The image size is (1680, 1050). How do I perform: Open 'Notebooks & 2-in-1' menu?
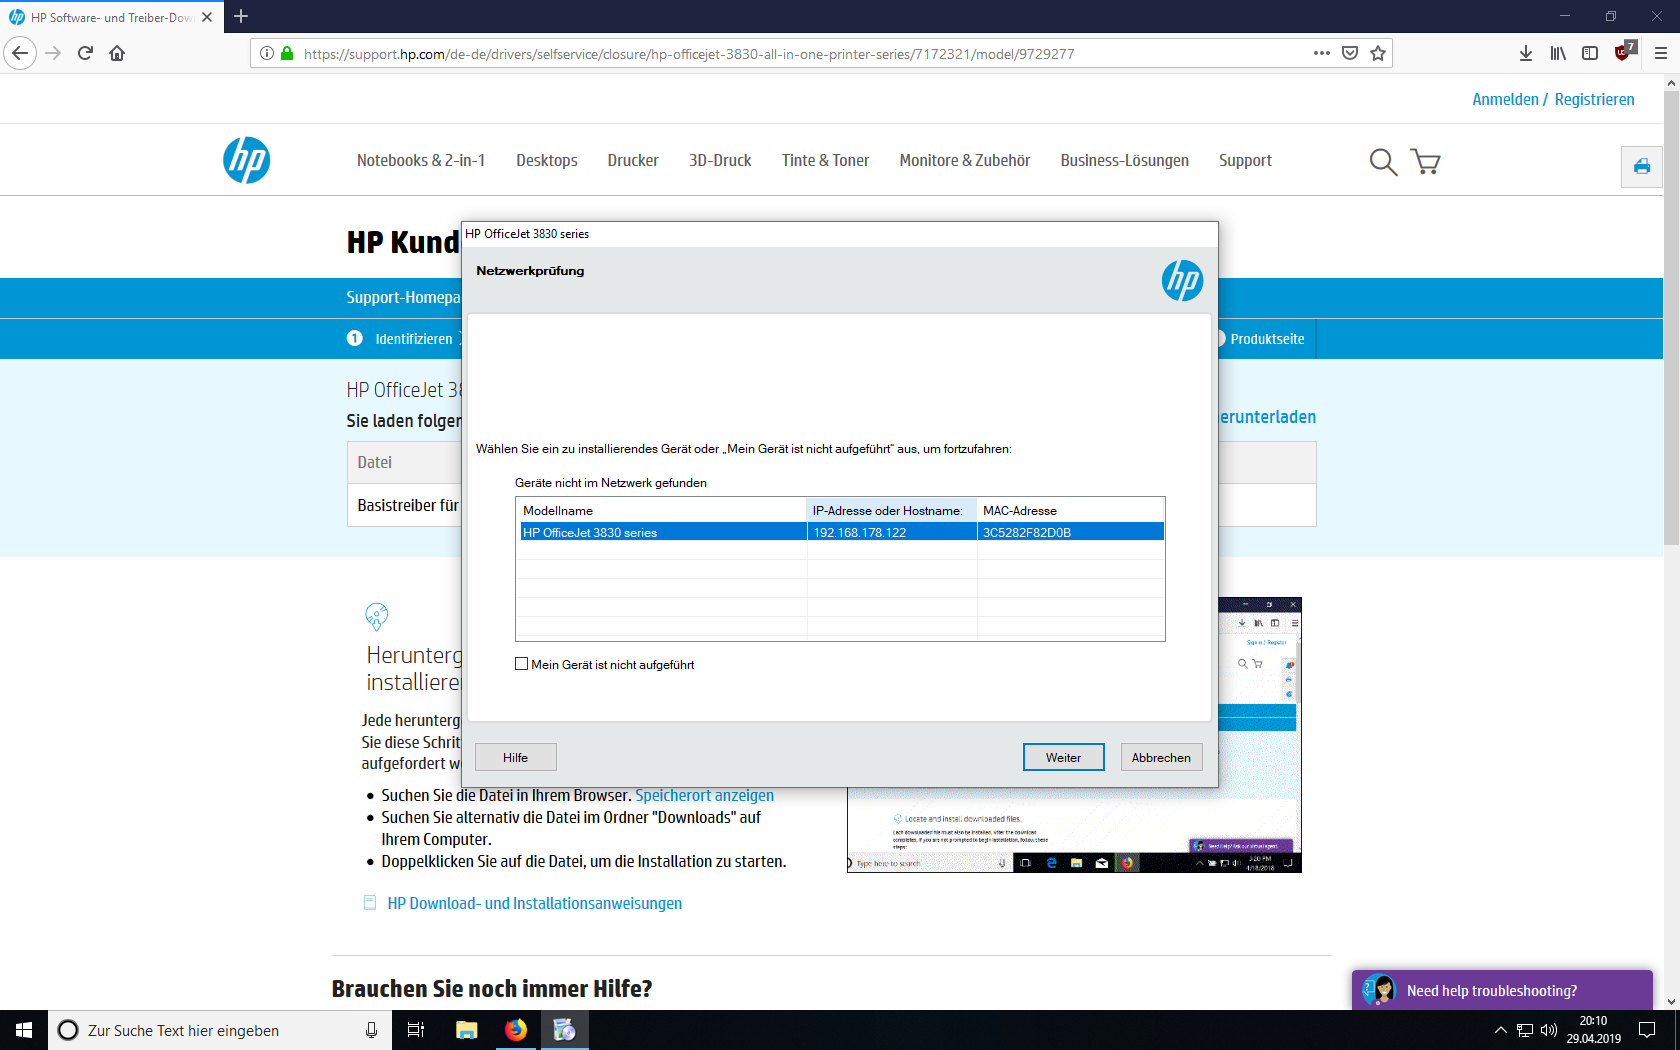coord(421,160)
